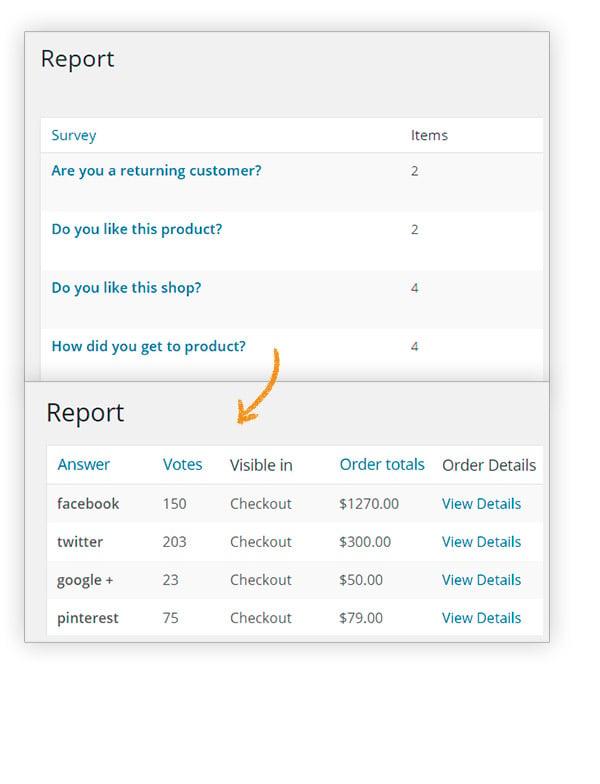
Task: Click the Order Details column header
Action: (489, 465)
